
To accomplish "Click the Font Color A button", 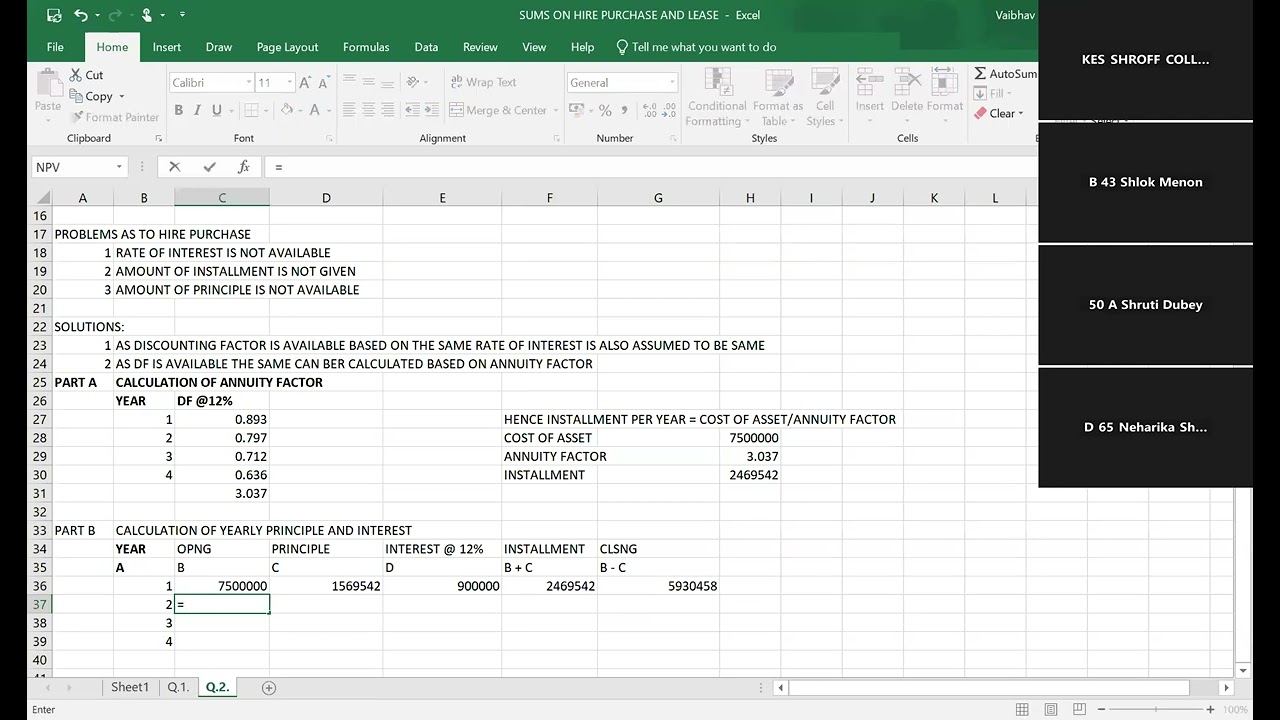I will click(x=314, y=110).
